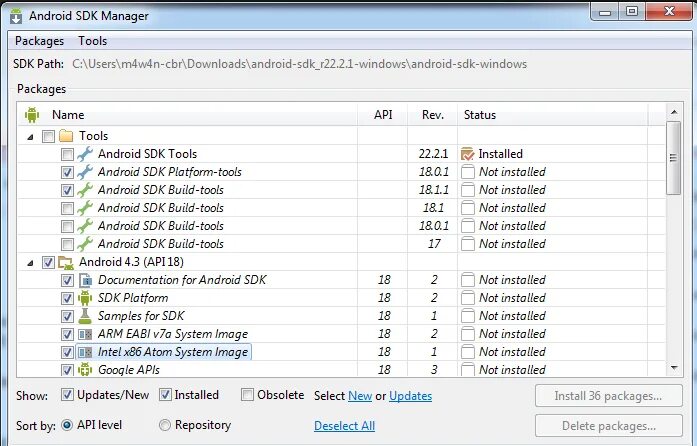
Task: Click the SDK Path text
Action: pyautogui.click(x=299, y=64)
